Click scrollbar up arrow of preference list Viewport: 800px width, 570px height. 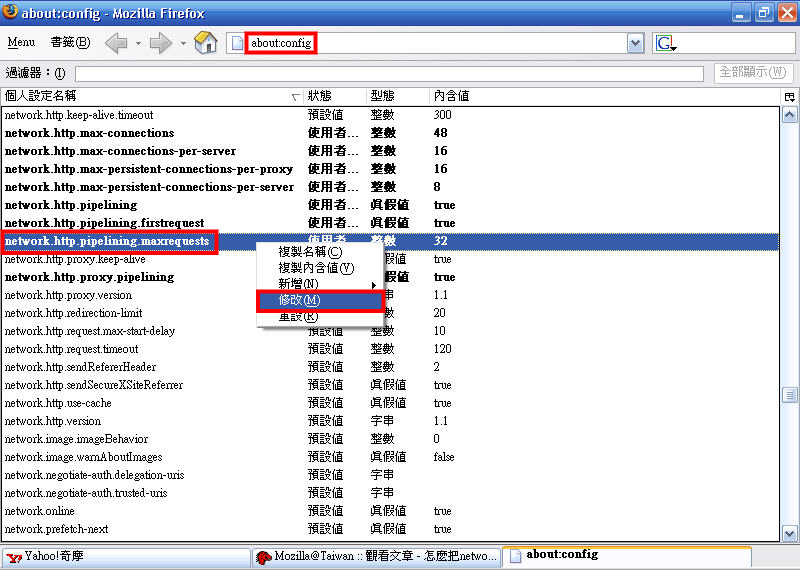tap(789, 115)
